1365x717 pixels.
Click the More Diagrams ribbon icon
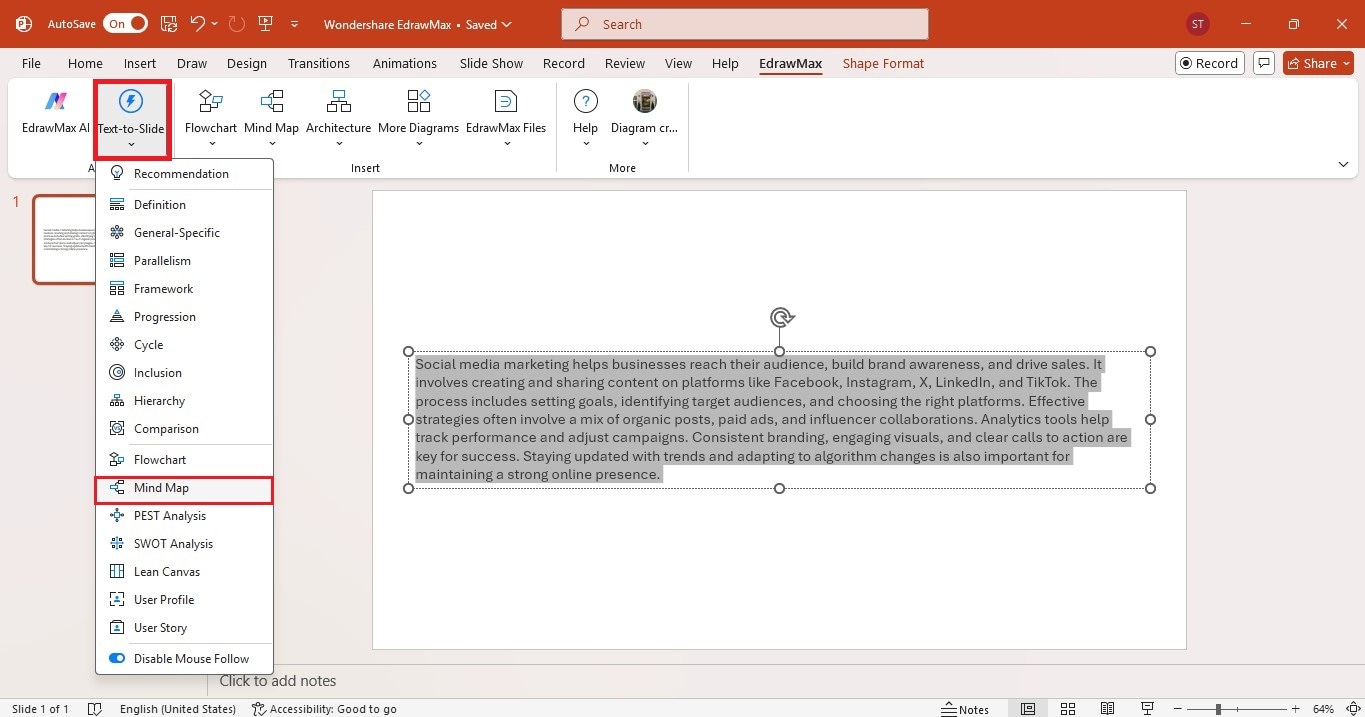[x=418, y=101]
